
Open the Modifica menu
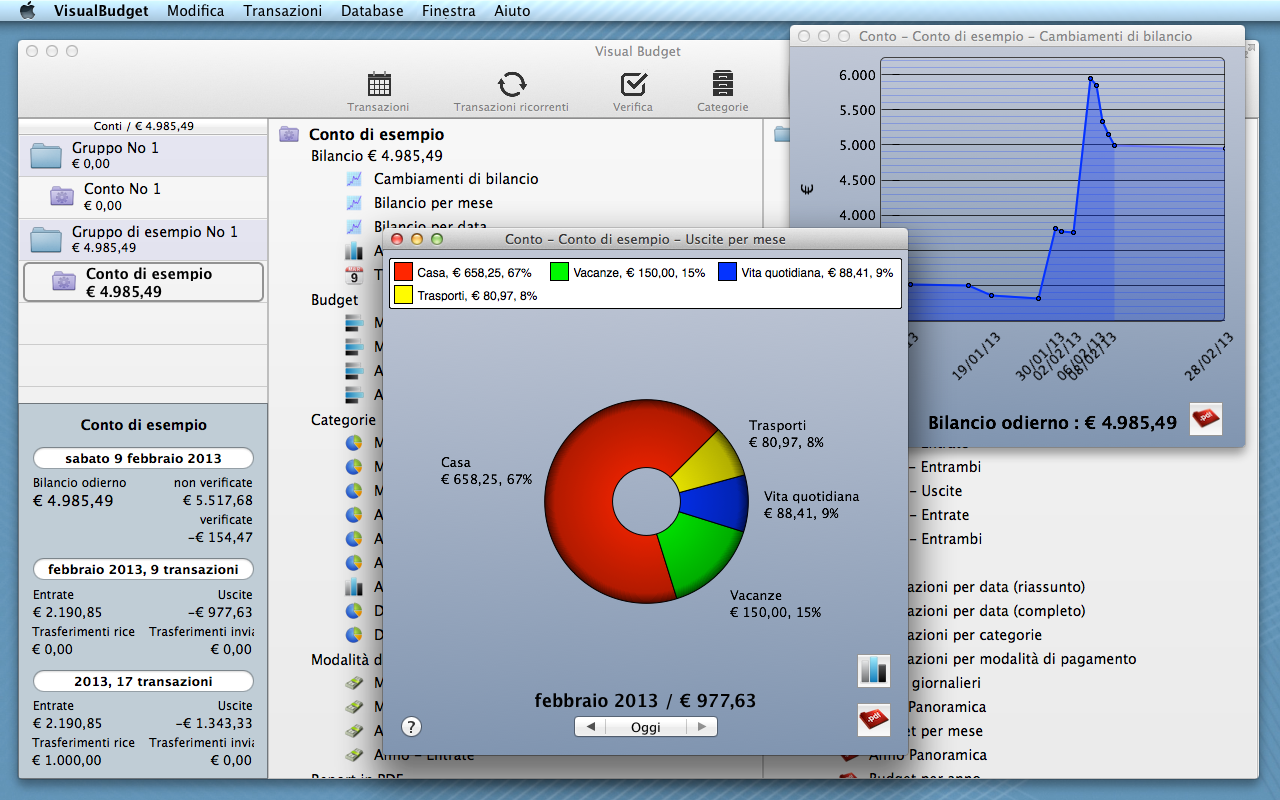tap(196, 11)
